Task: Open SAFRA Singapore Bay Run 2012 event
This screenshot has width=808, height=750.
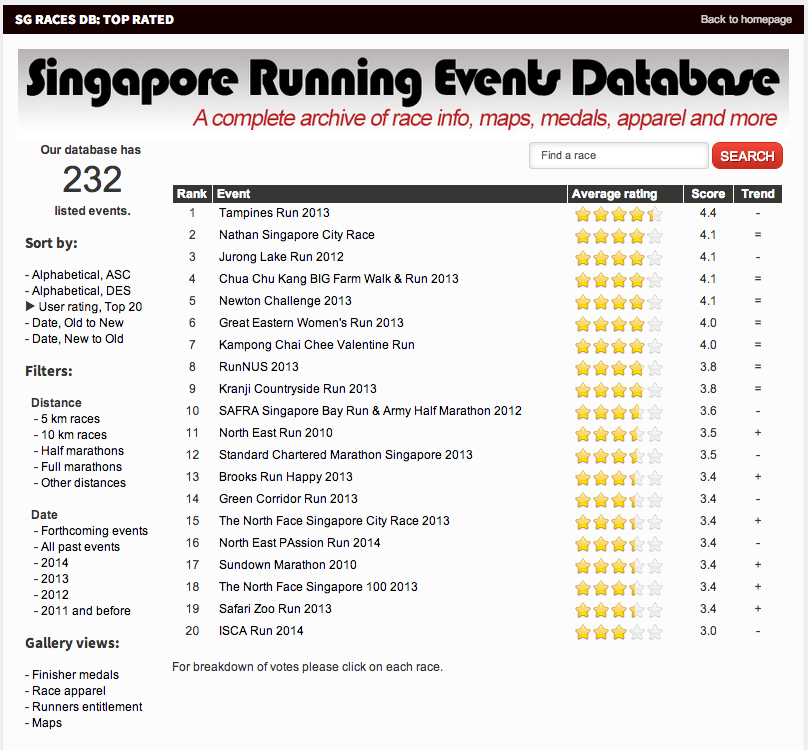Action: (371, 411)
